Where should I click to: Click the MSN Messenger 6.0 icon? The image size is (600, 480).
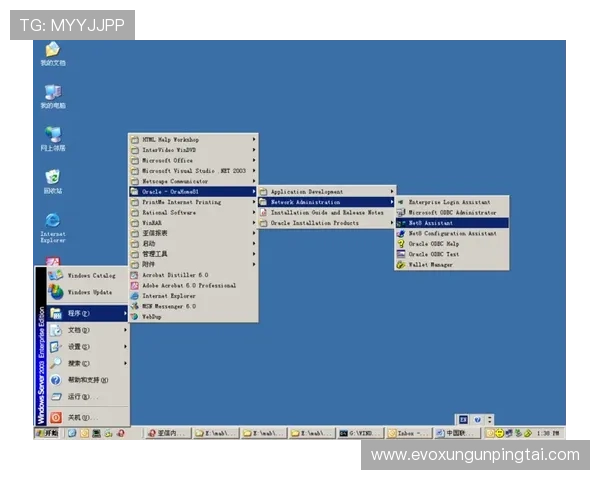tap(134, 306)
